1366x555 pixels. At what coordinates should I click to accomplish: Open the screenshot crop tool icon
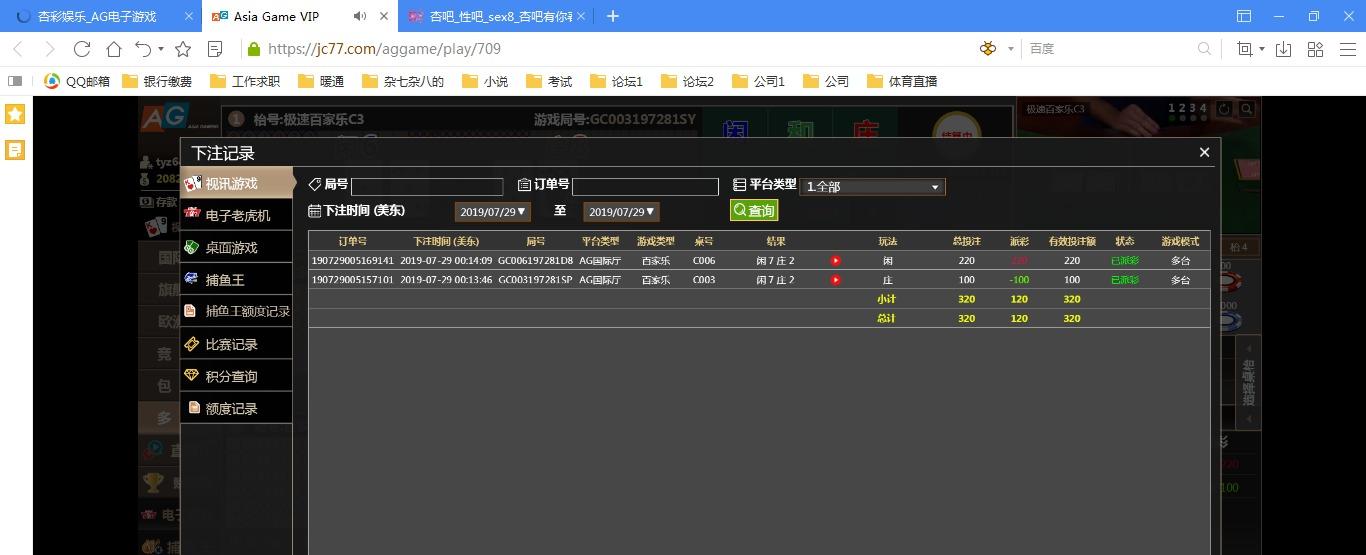pyautogui.click(x=1244, y=49)
